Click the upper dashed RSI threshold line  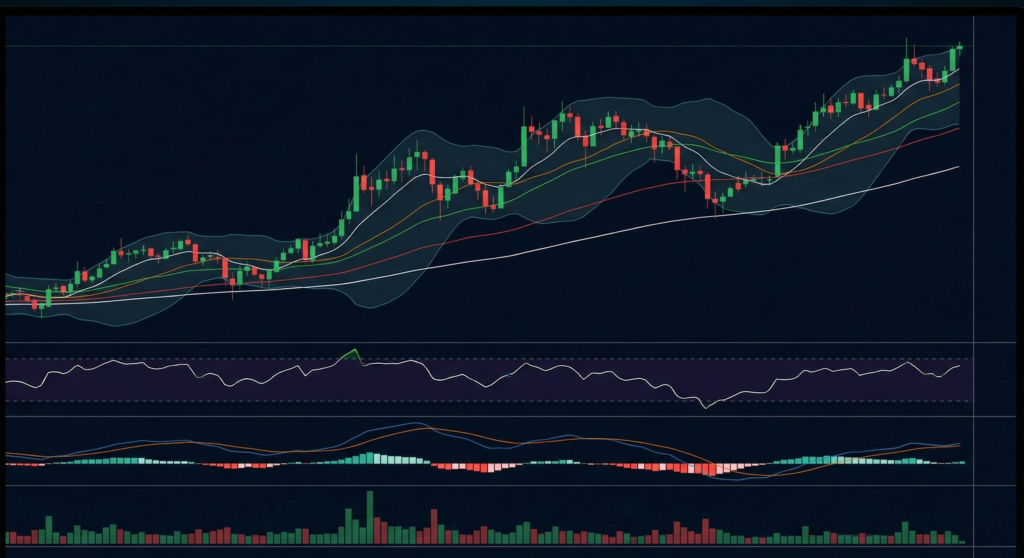[500, 359]
